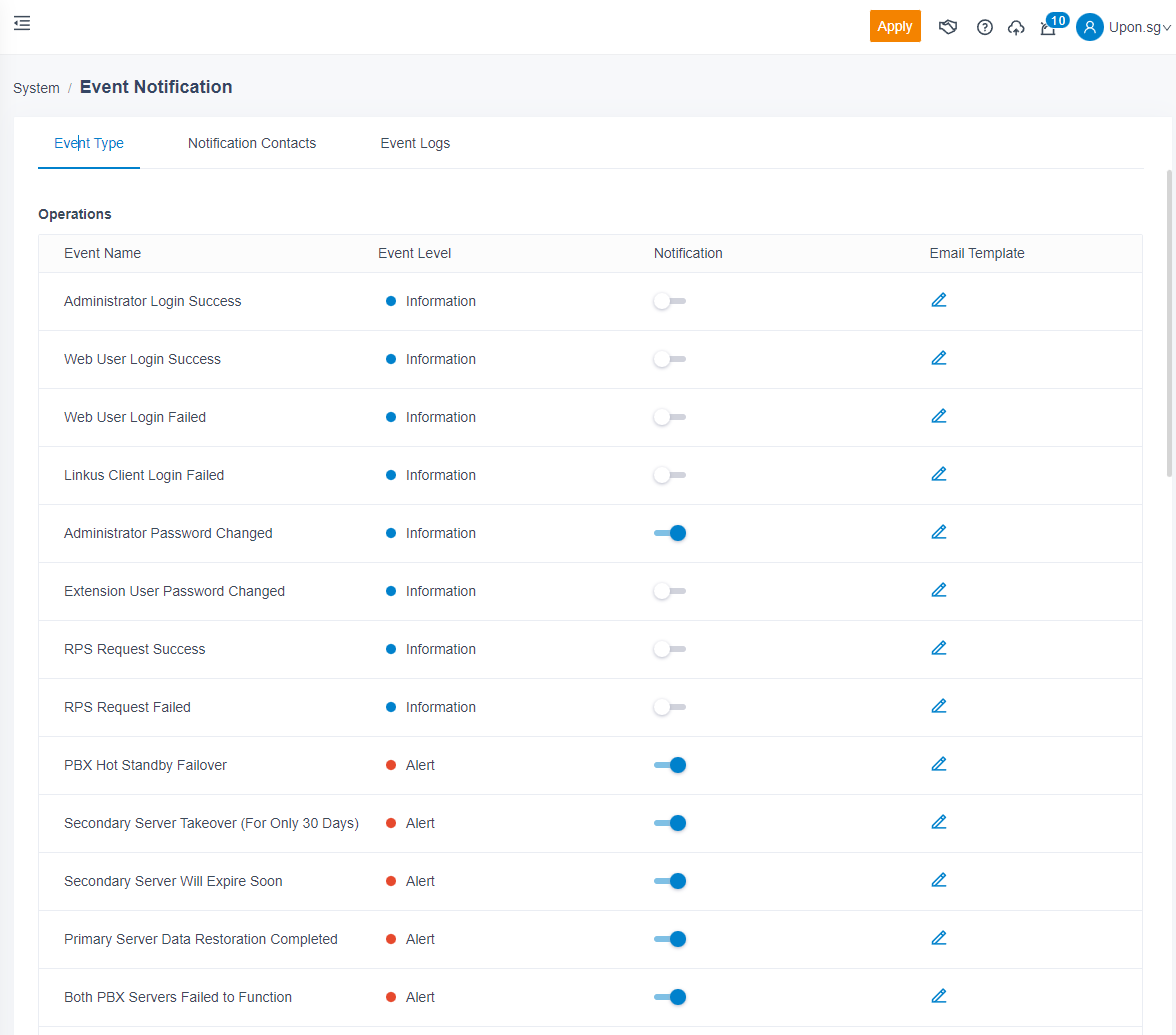Turn off Secondary Server Will Expire Soon notification
Image resolution: width=1176 pixels, height=1035 pixels.
(669, 881)
